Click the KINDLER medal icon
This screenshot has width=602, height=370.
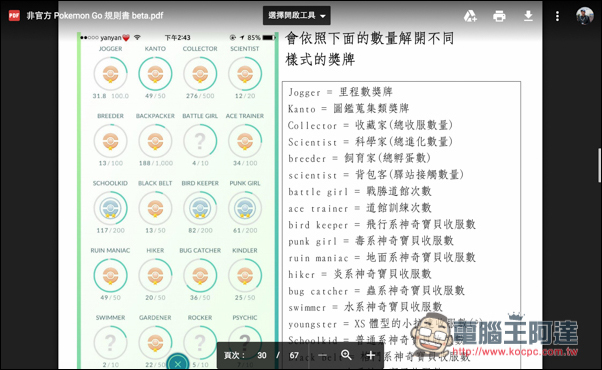[x=245, y=276]
